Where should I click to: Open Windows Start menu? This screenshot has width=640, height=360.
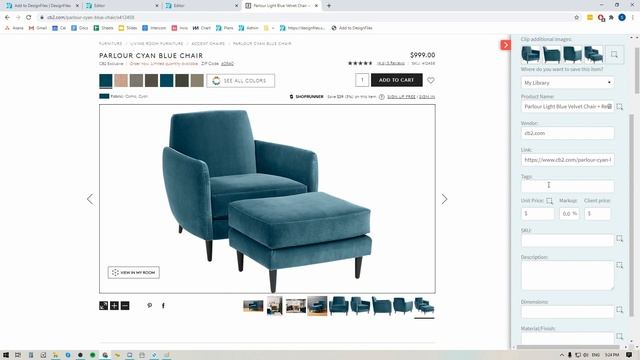point(6,355)
